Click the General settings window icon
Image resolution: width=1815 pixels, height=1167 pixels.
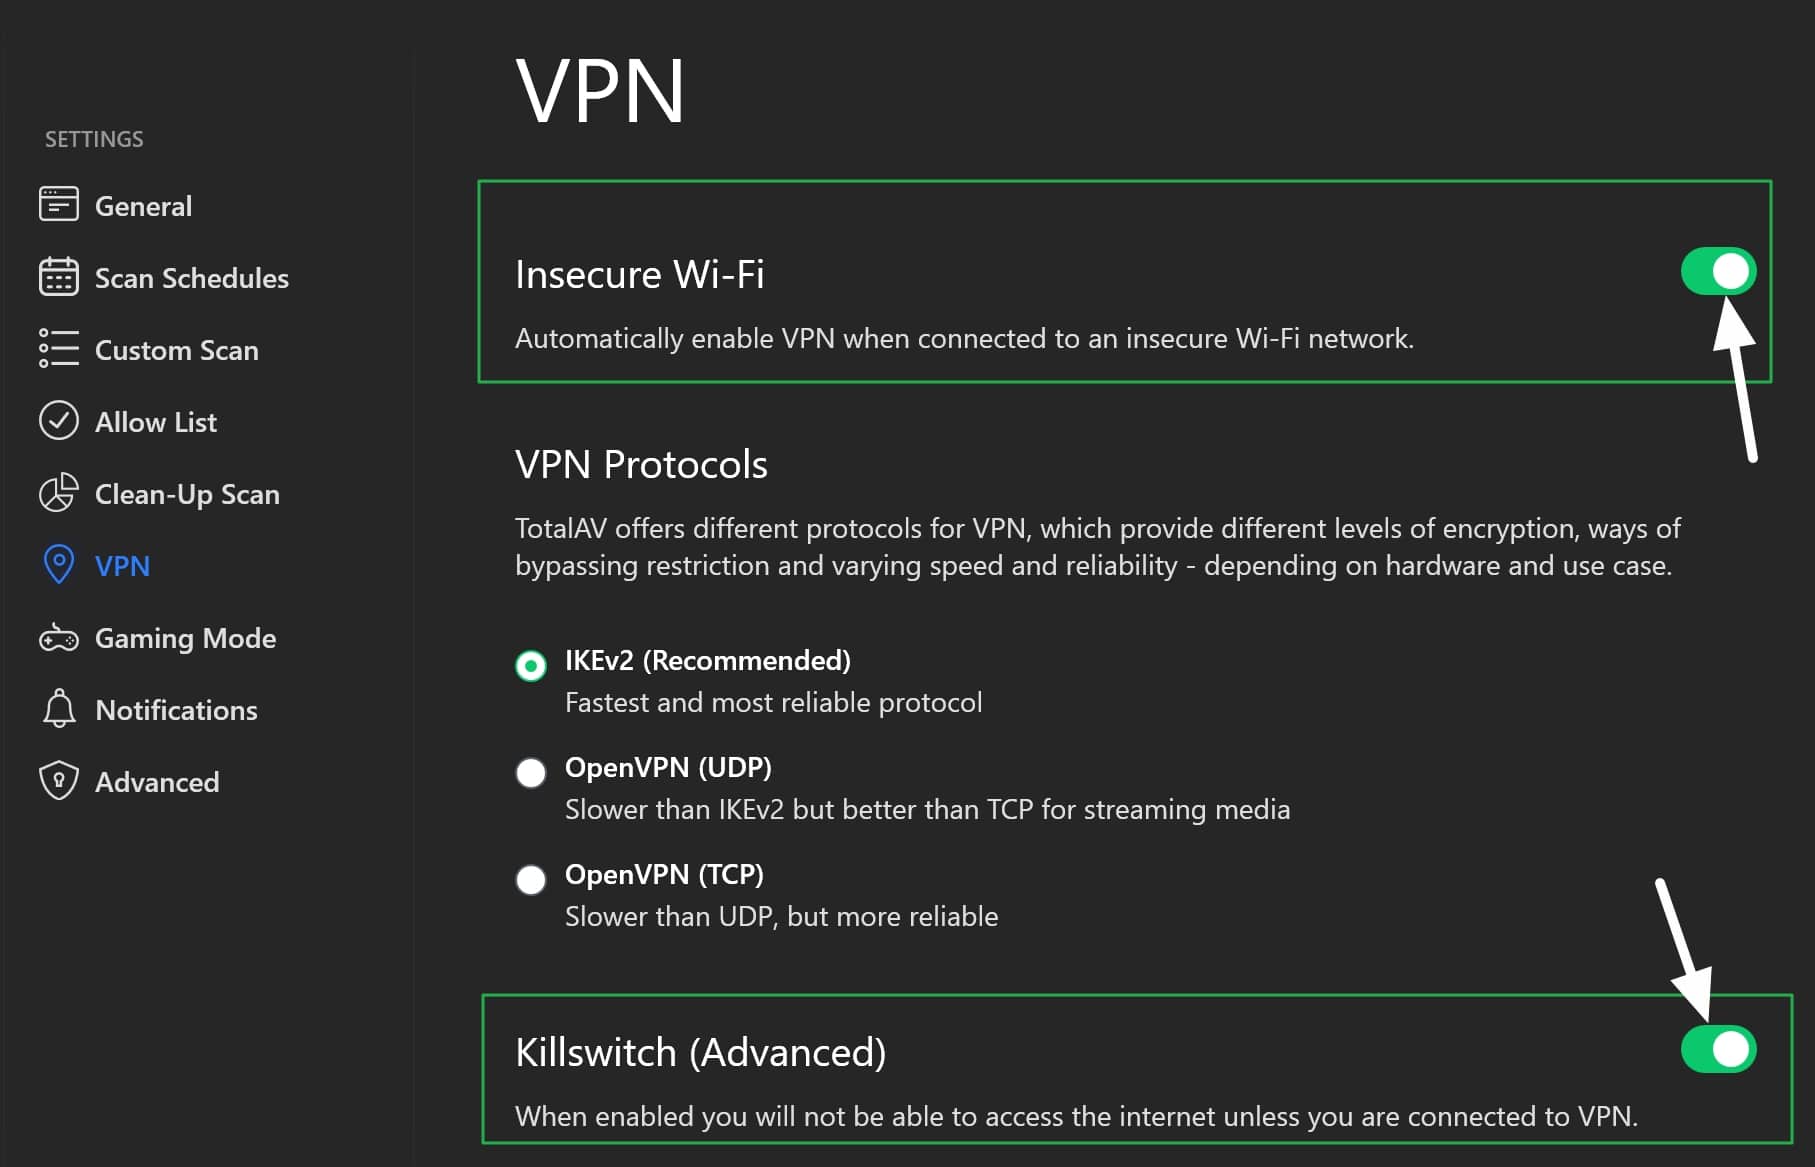coord(58,203)
